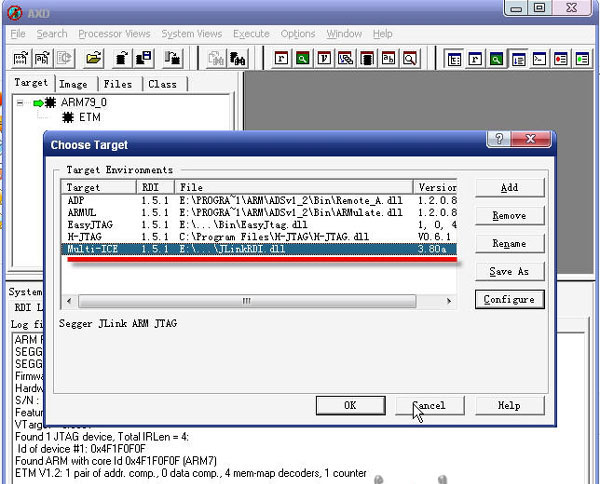The image size is (600, 484).
Task: Confirm with the OK button
Action: click(351, 405)
